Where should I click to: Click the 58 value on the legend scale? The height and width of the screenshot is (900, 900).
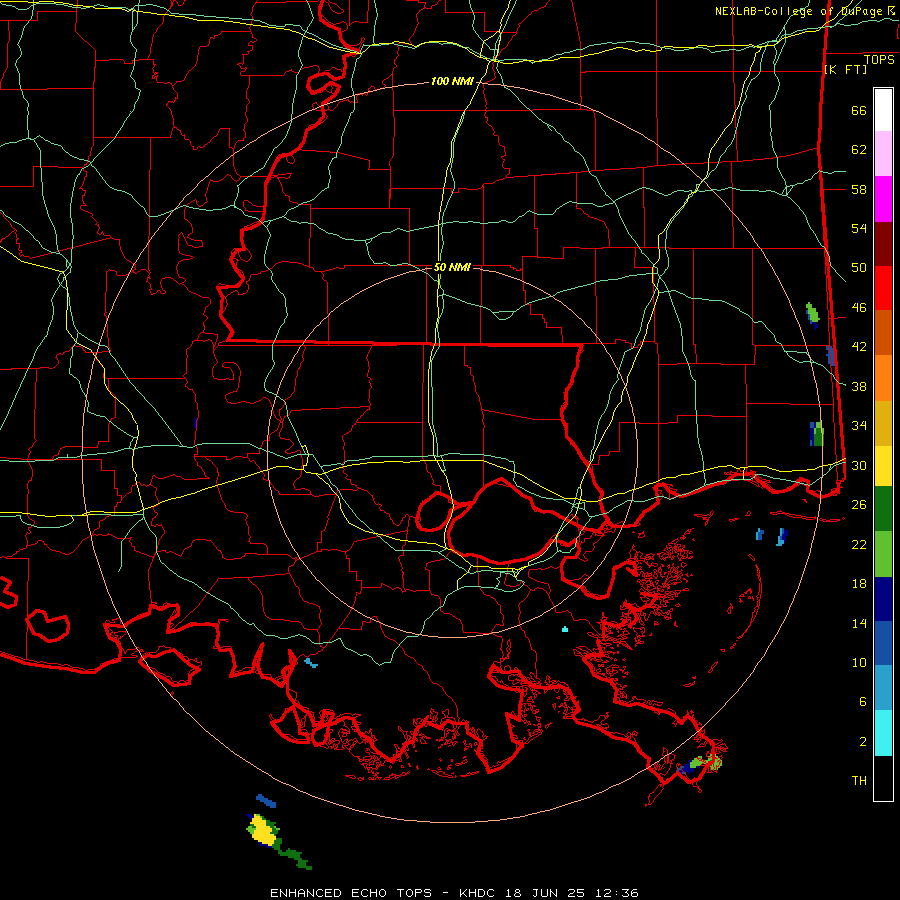[859, 189]
